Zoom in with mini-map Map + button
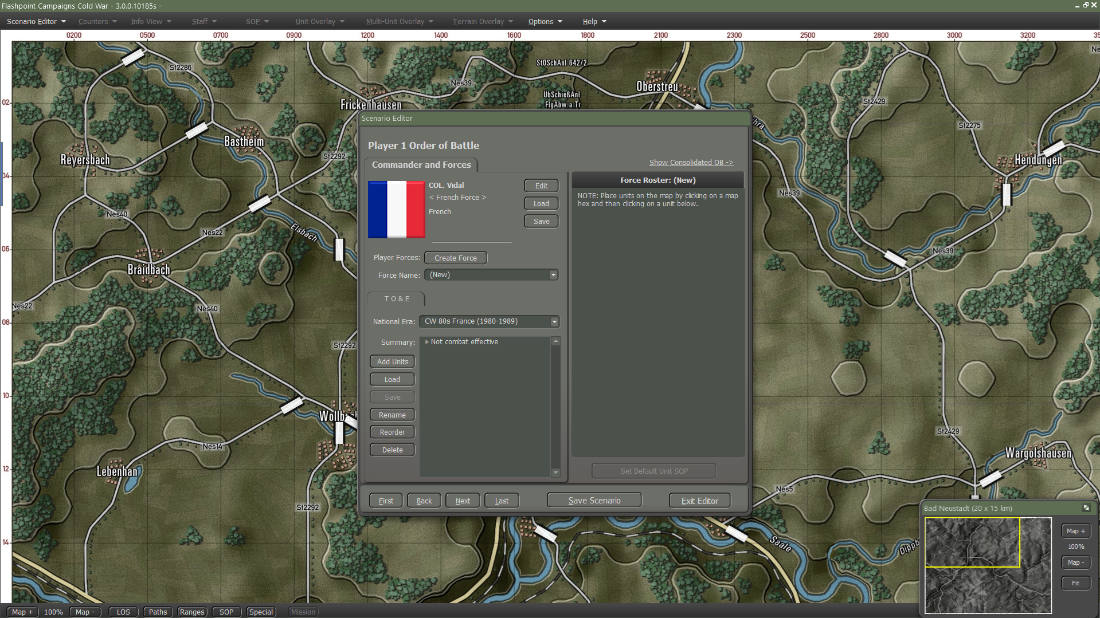 point(1075,531)
